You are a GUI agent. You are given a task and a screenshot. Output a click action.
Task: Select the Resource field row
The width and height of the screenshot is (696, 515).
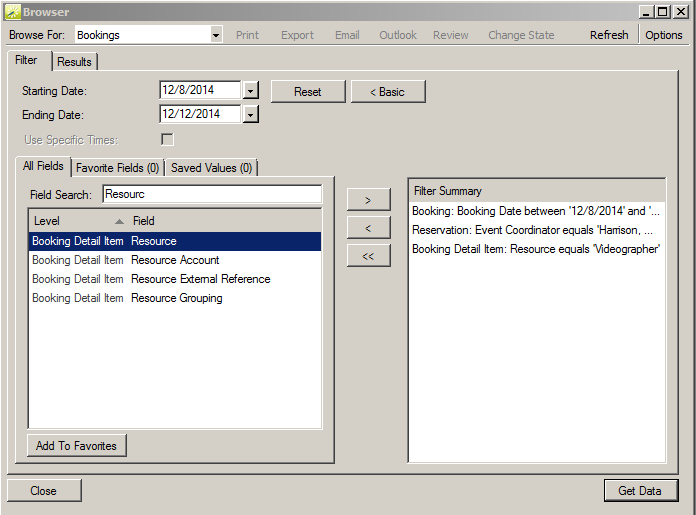pyautogui.click(x=175, y=241)
